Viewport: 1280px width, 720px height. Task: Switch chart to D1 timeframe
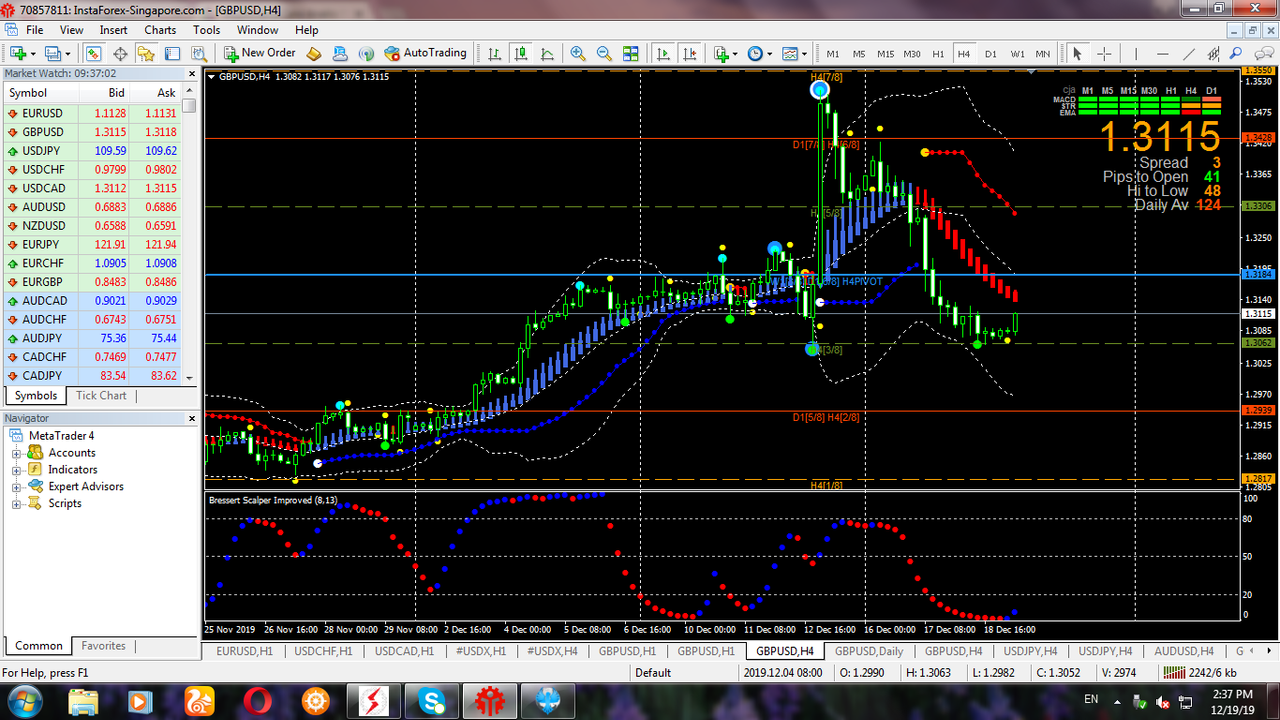tap(990, 53)
